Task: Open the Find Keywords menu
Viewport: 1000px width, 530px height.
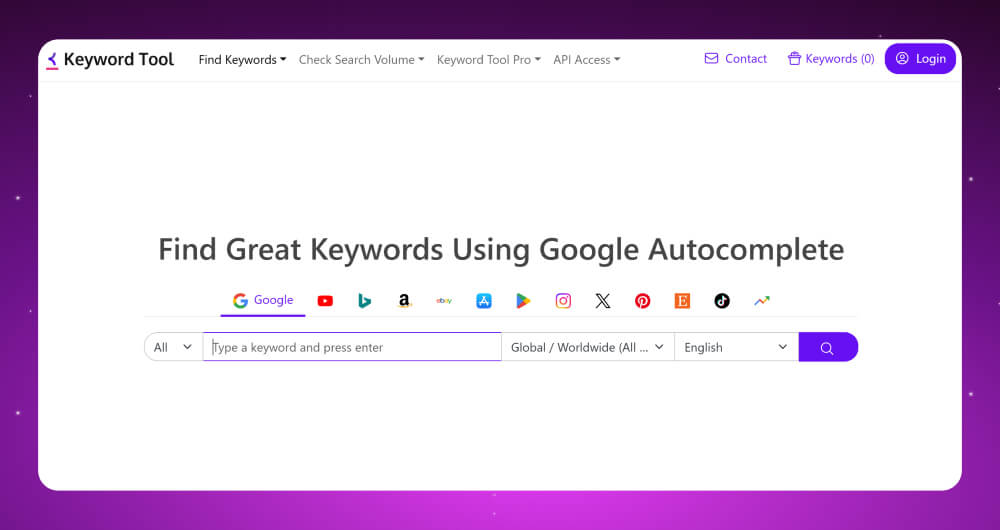Action: (x=242, y=60)
